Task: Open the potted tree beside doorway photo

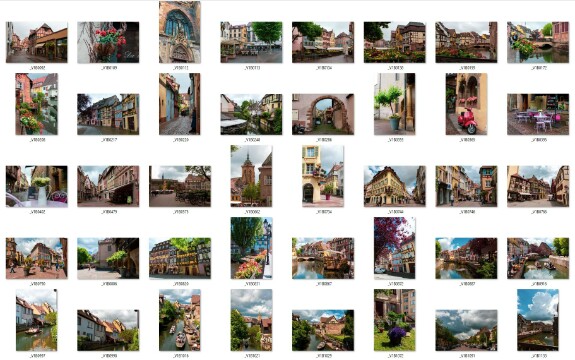Action: tap(395, 104)
